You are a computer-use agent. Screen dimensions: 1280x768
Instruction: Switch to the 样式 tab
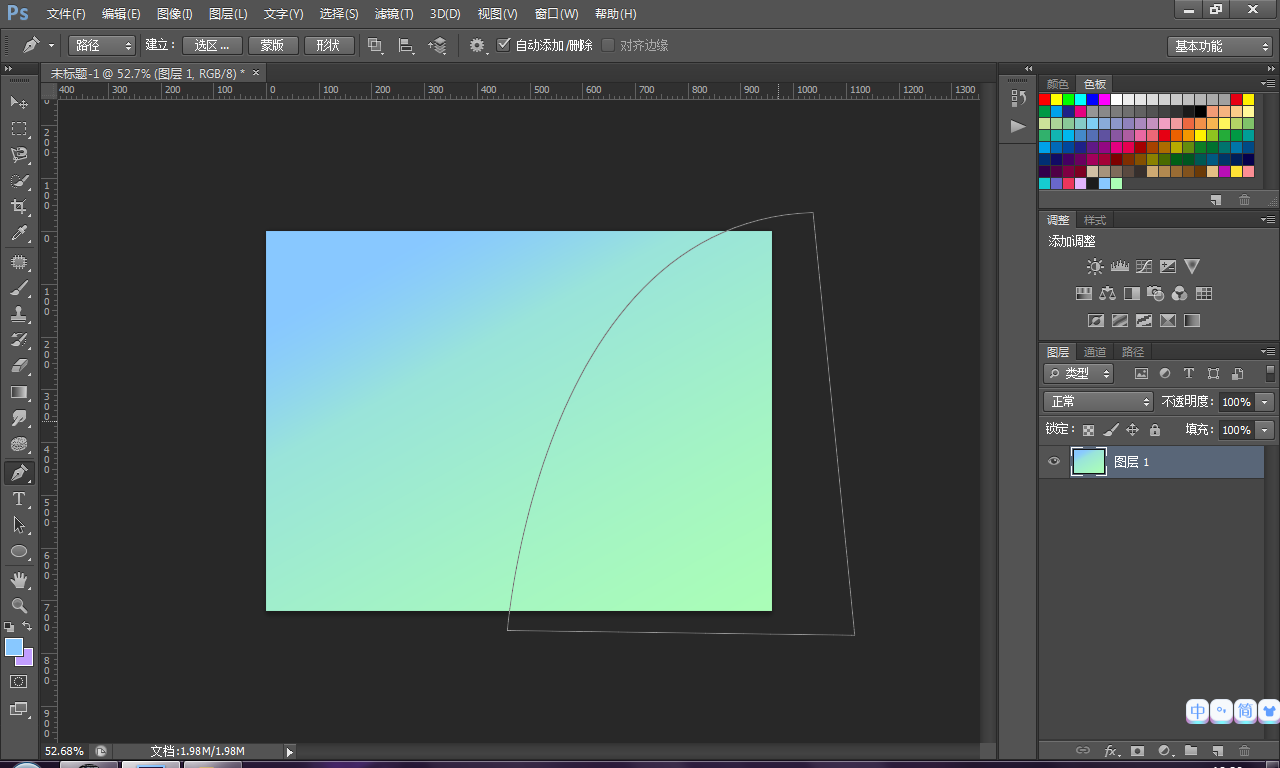click(1095, 220)
